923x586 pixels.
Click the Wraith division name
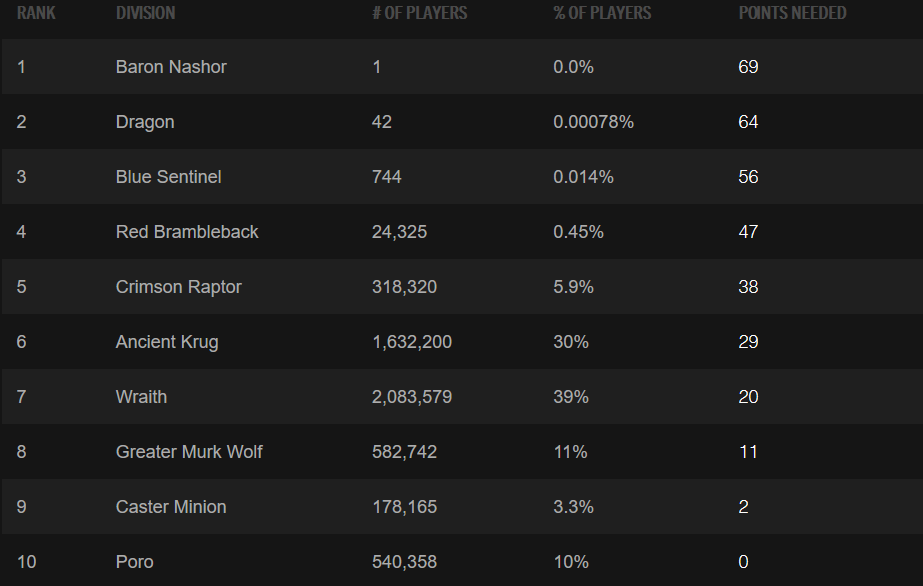tap(141, 397)
